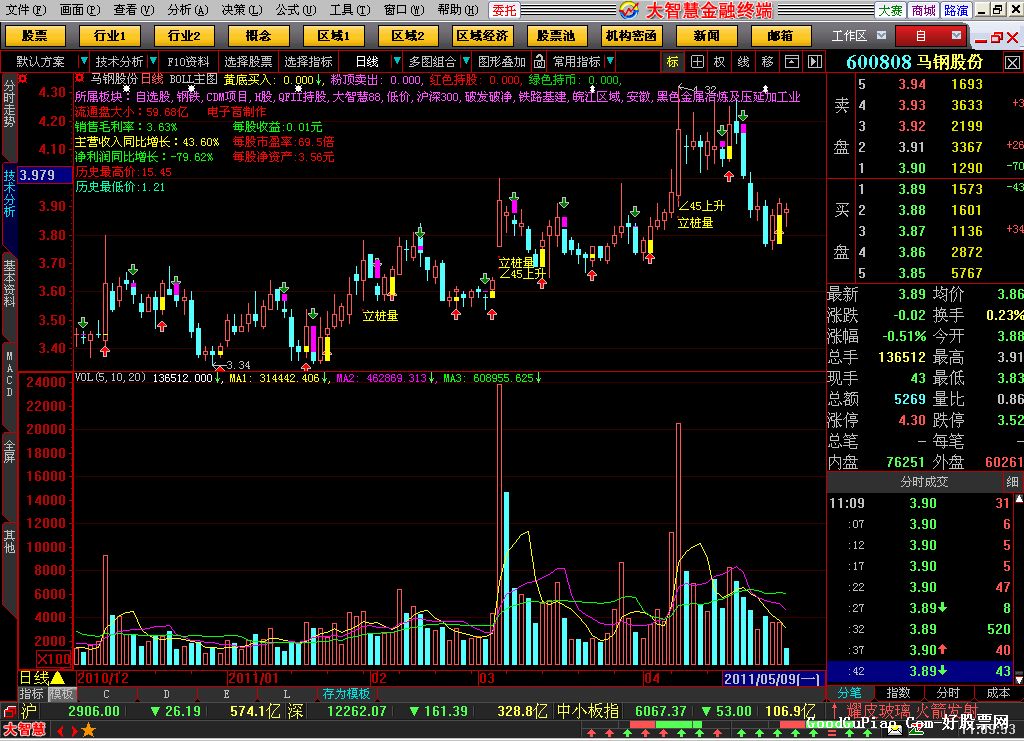Click the 股票池 yellow button
This screenshot has height=741, width=1024.
click(x=555, y=36)
